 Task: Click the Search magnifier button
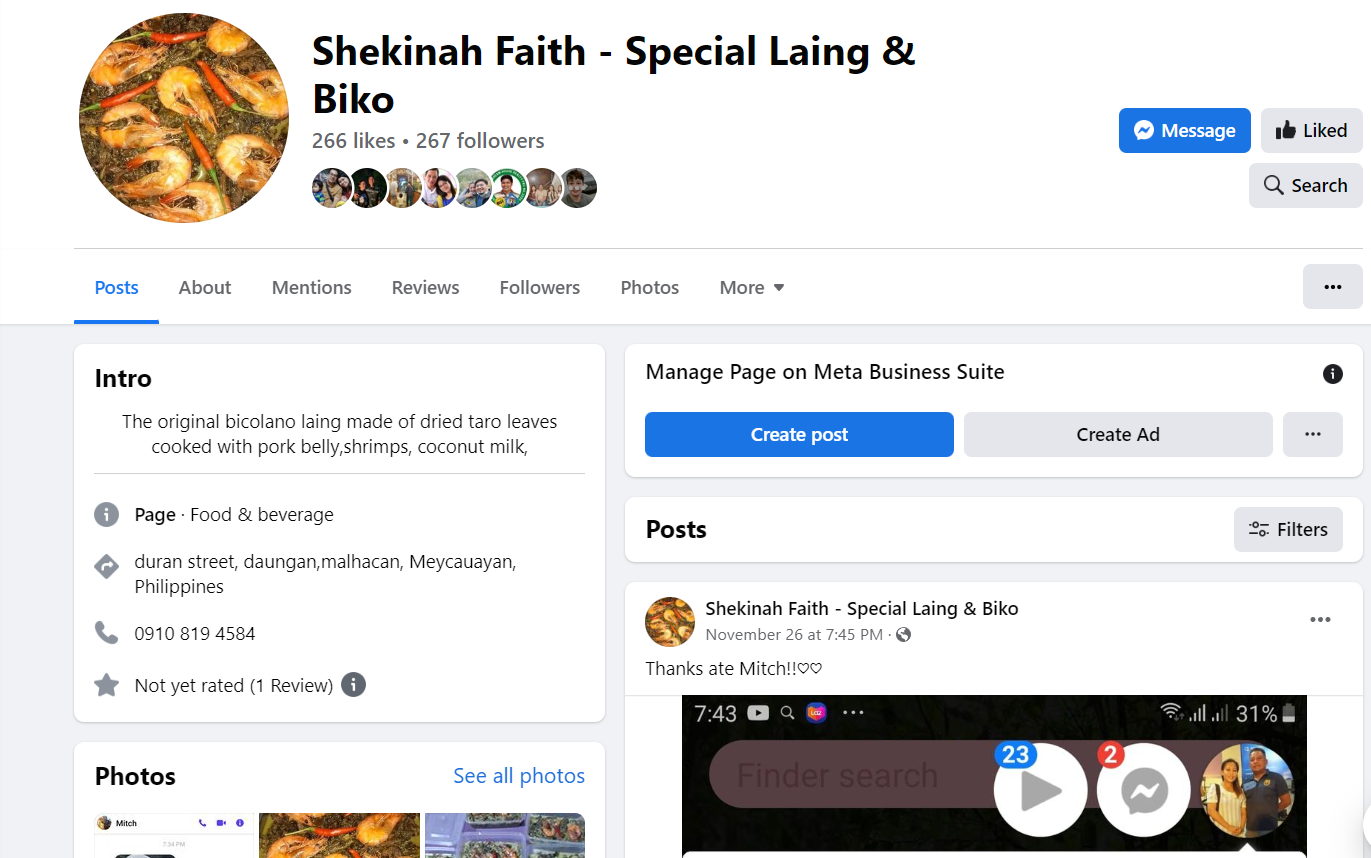[1305, 185]
